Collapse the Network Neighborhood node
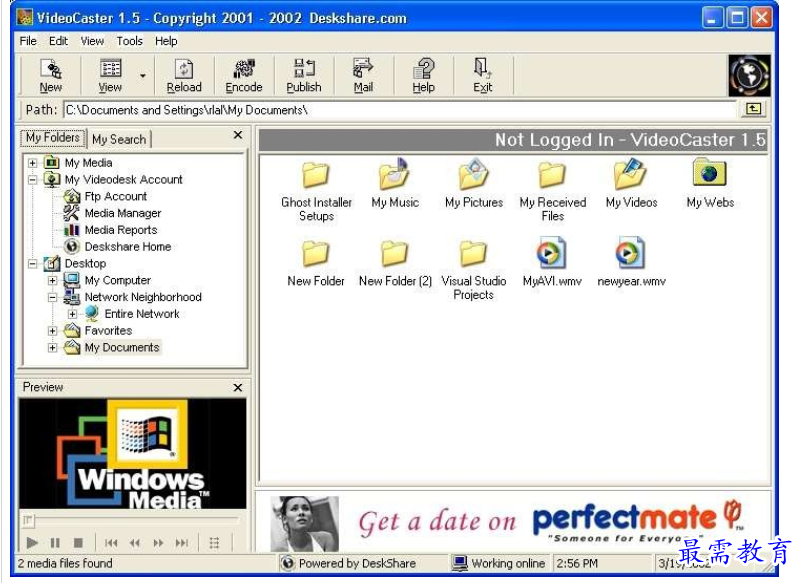The image size is (800, 583). click(53, 297)
